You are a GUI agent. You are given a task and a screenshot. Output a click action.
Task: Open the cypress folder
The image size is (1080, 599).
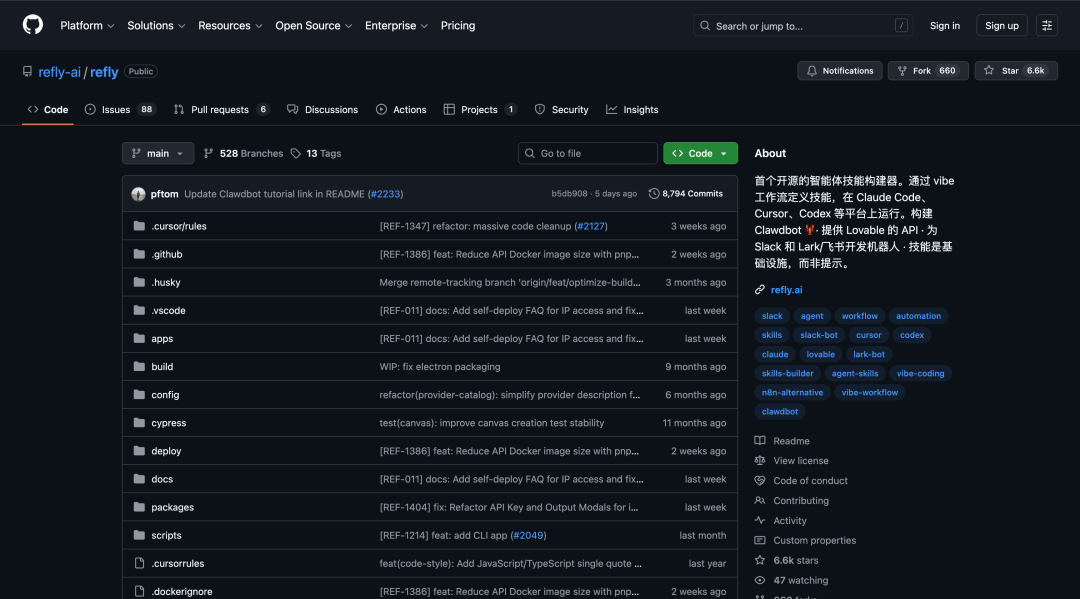coord(169,423)
